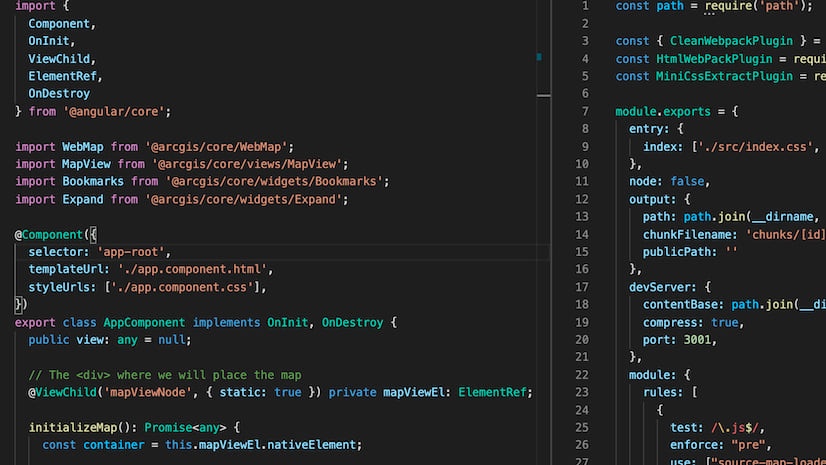Click 'CleanWebpackPlugin' in the right editor
The height and width of the screenshot is (465, 826).
[731, 41]
